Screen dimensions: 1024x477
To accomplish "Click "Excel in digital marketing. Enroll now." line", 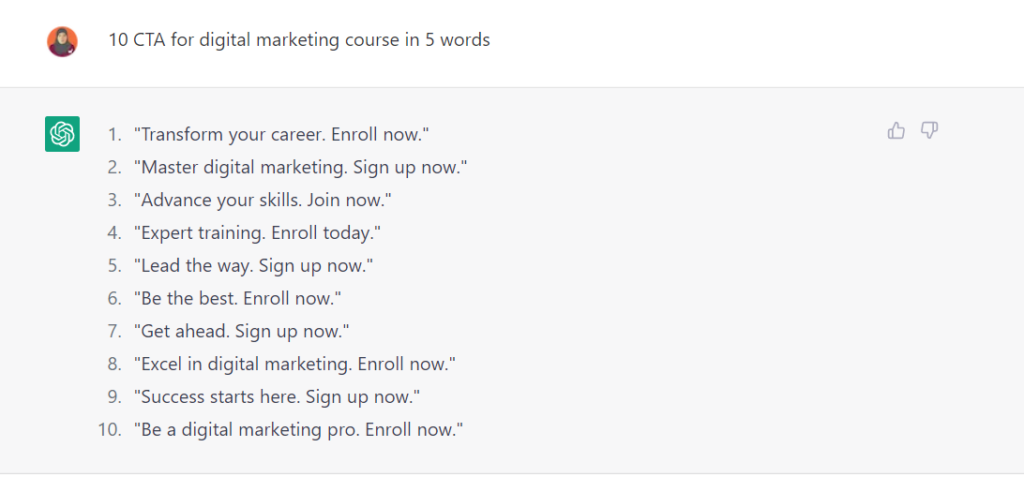I will coord(295,364).
